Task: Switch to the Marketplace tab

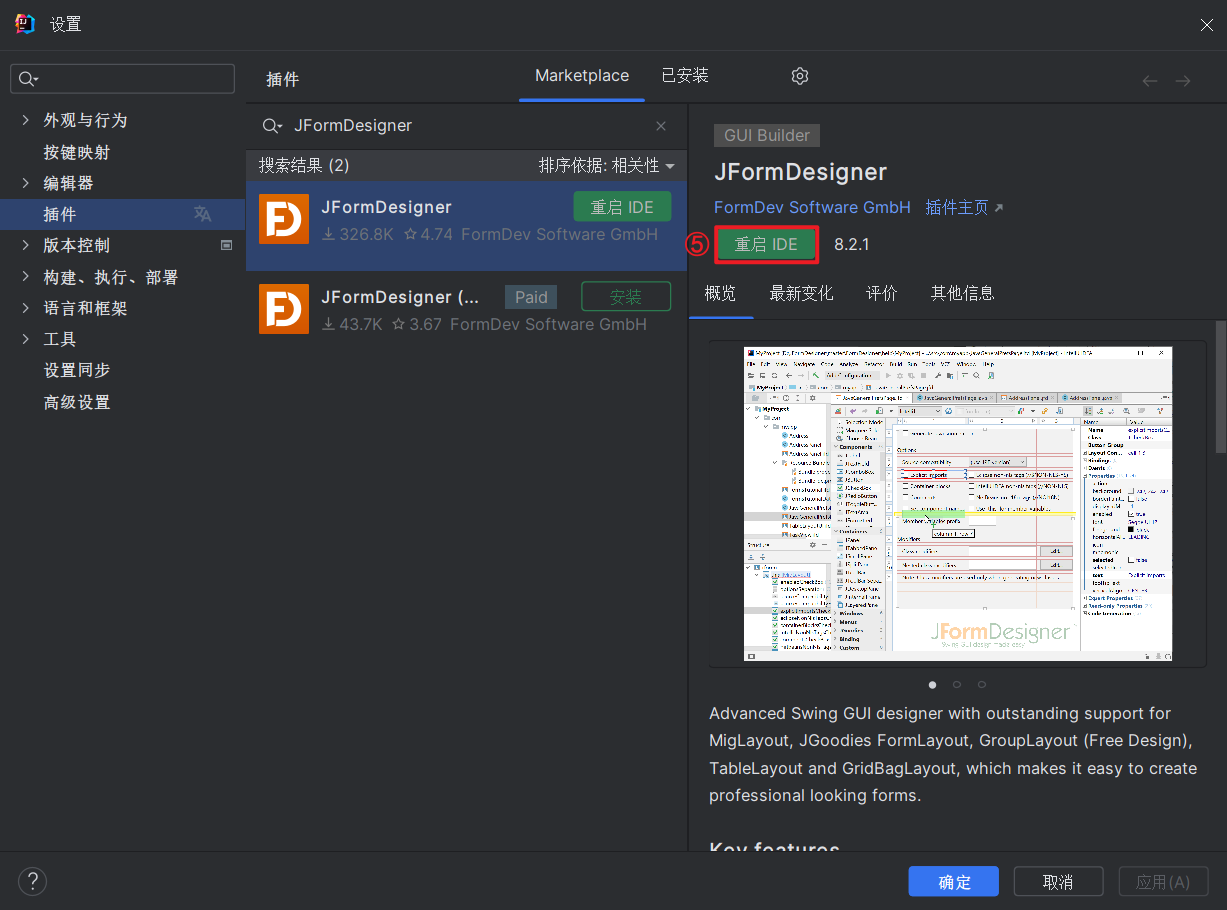Action: click(x=582, y=76)
